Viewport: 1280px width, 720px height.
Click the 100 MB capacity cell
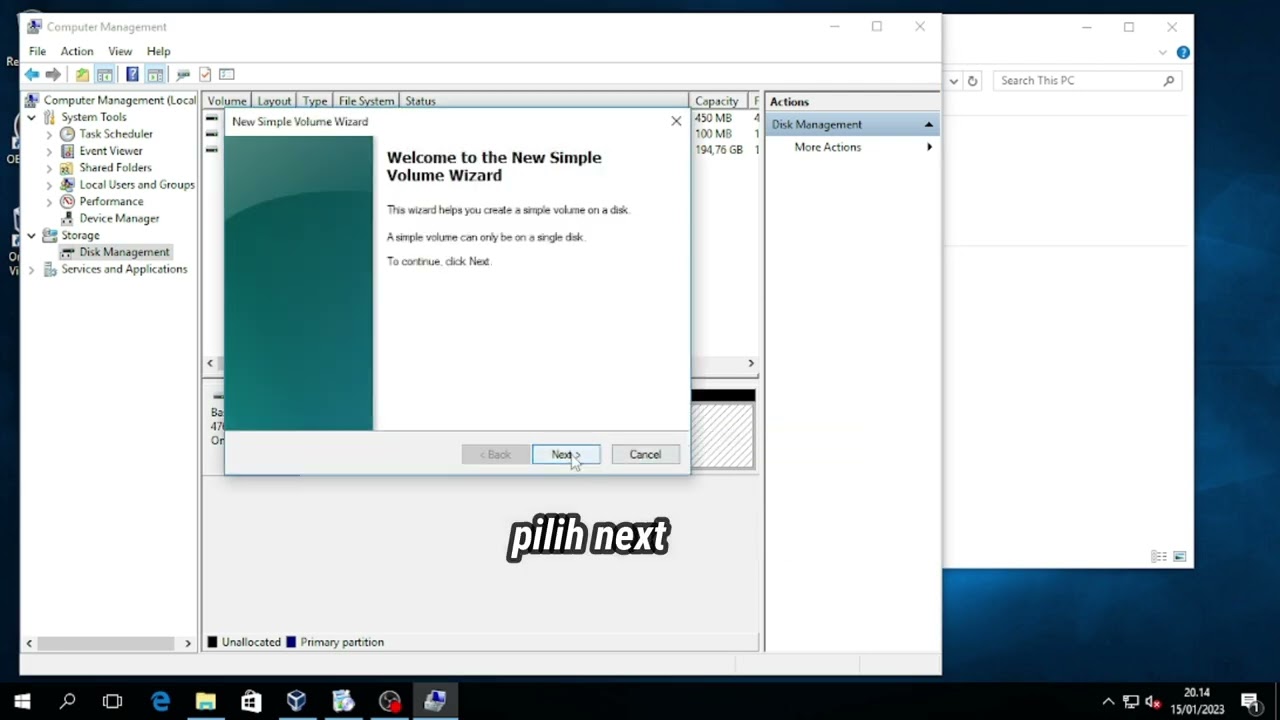coord(713,134)
